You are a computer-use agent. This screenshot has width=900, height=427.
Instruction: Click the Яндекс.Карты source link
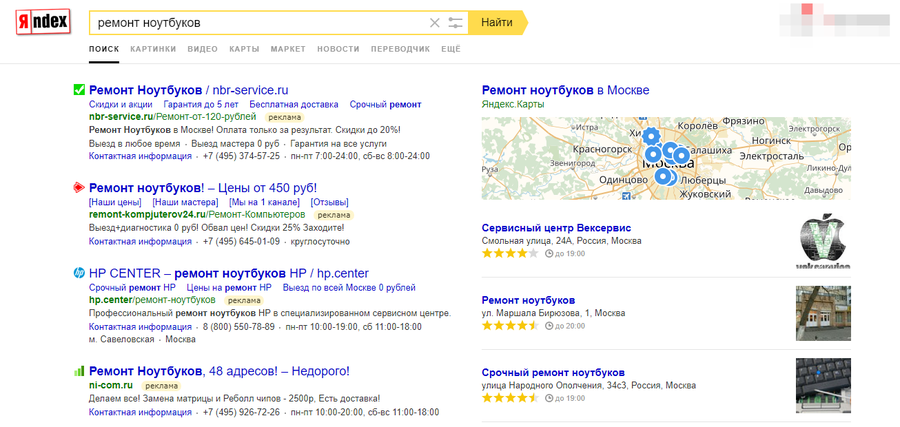(x=513, y=105)
